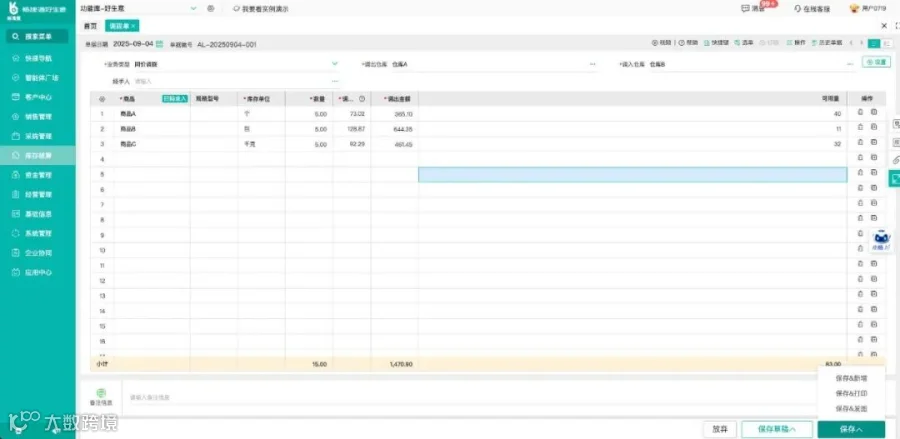Choose 保存&打印 from the save menu
Image resolution: width=900 pixels, height=439 pixels.
851,394
